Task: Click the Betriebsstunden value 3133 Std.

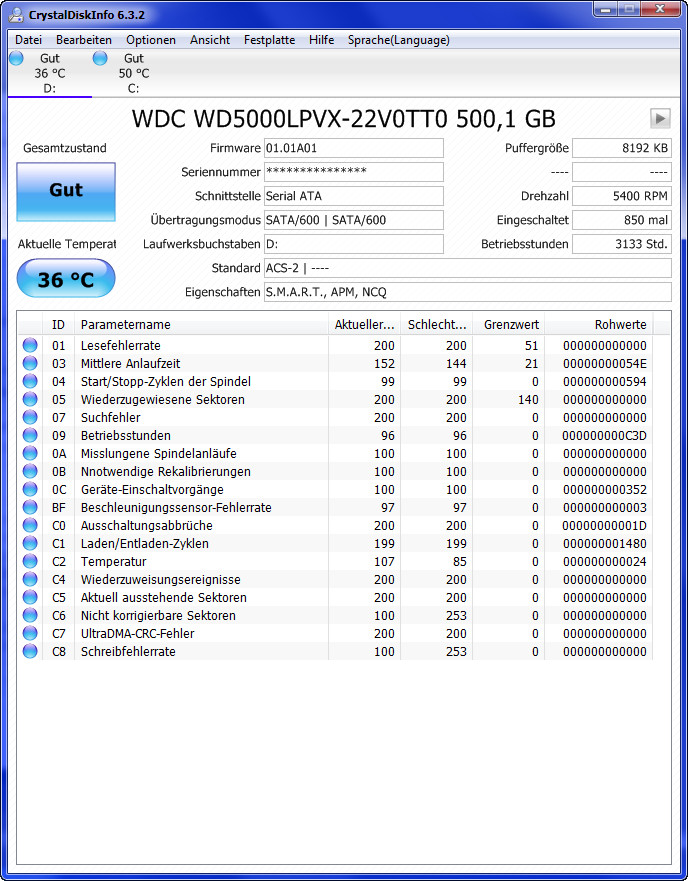Action: click(x=622, y=244)
